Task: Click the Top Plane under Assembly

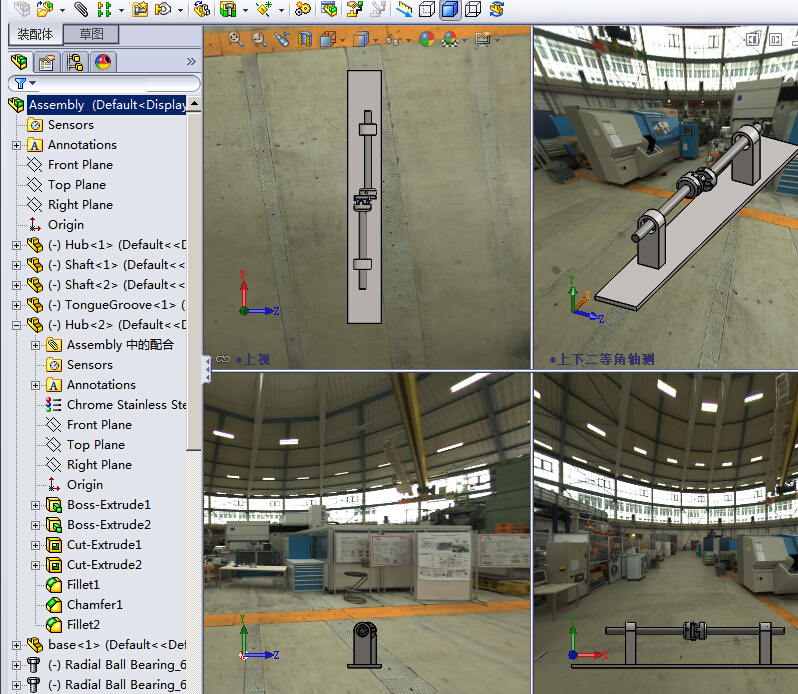Action: pyautogui.click(x=76, y=185)
